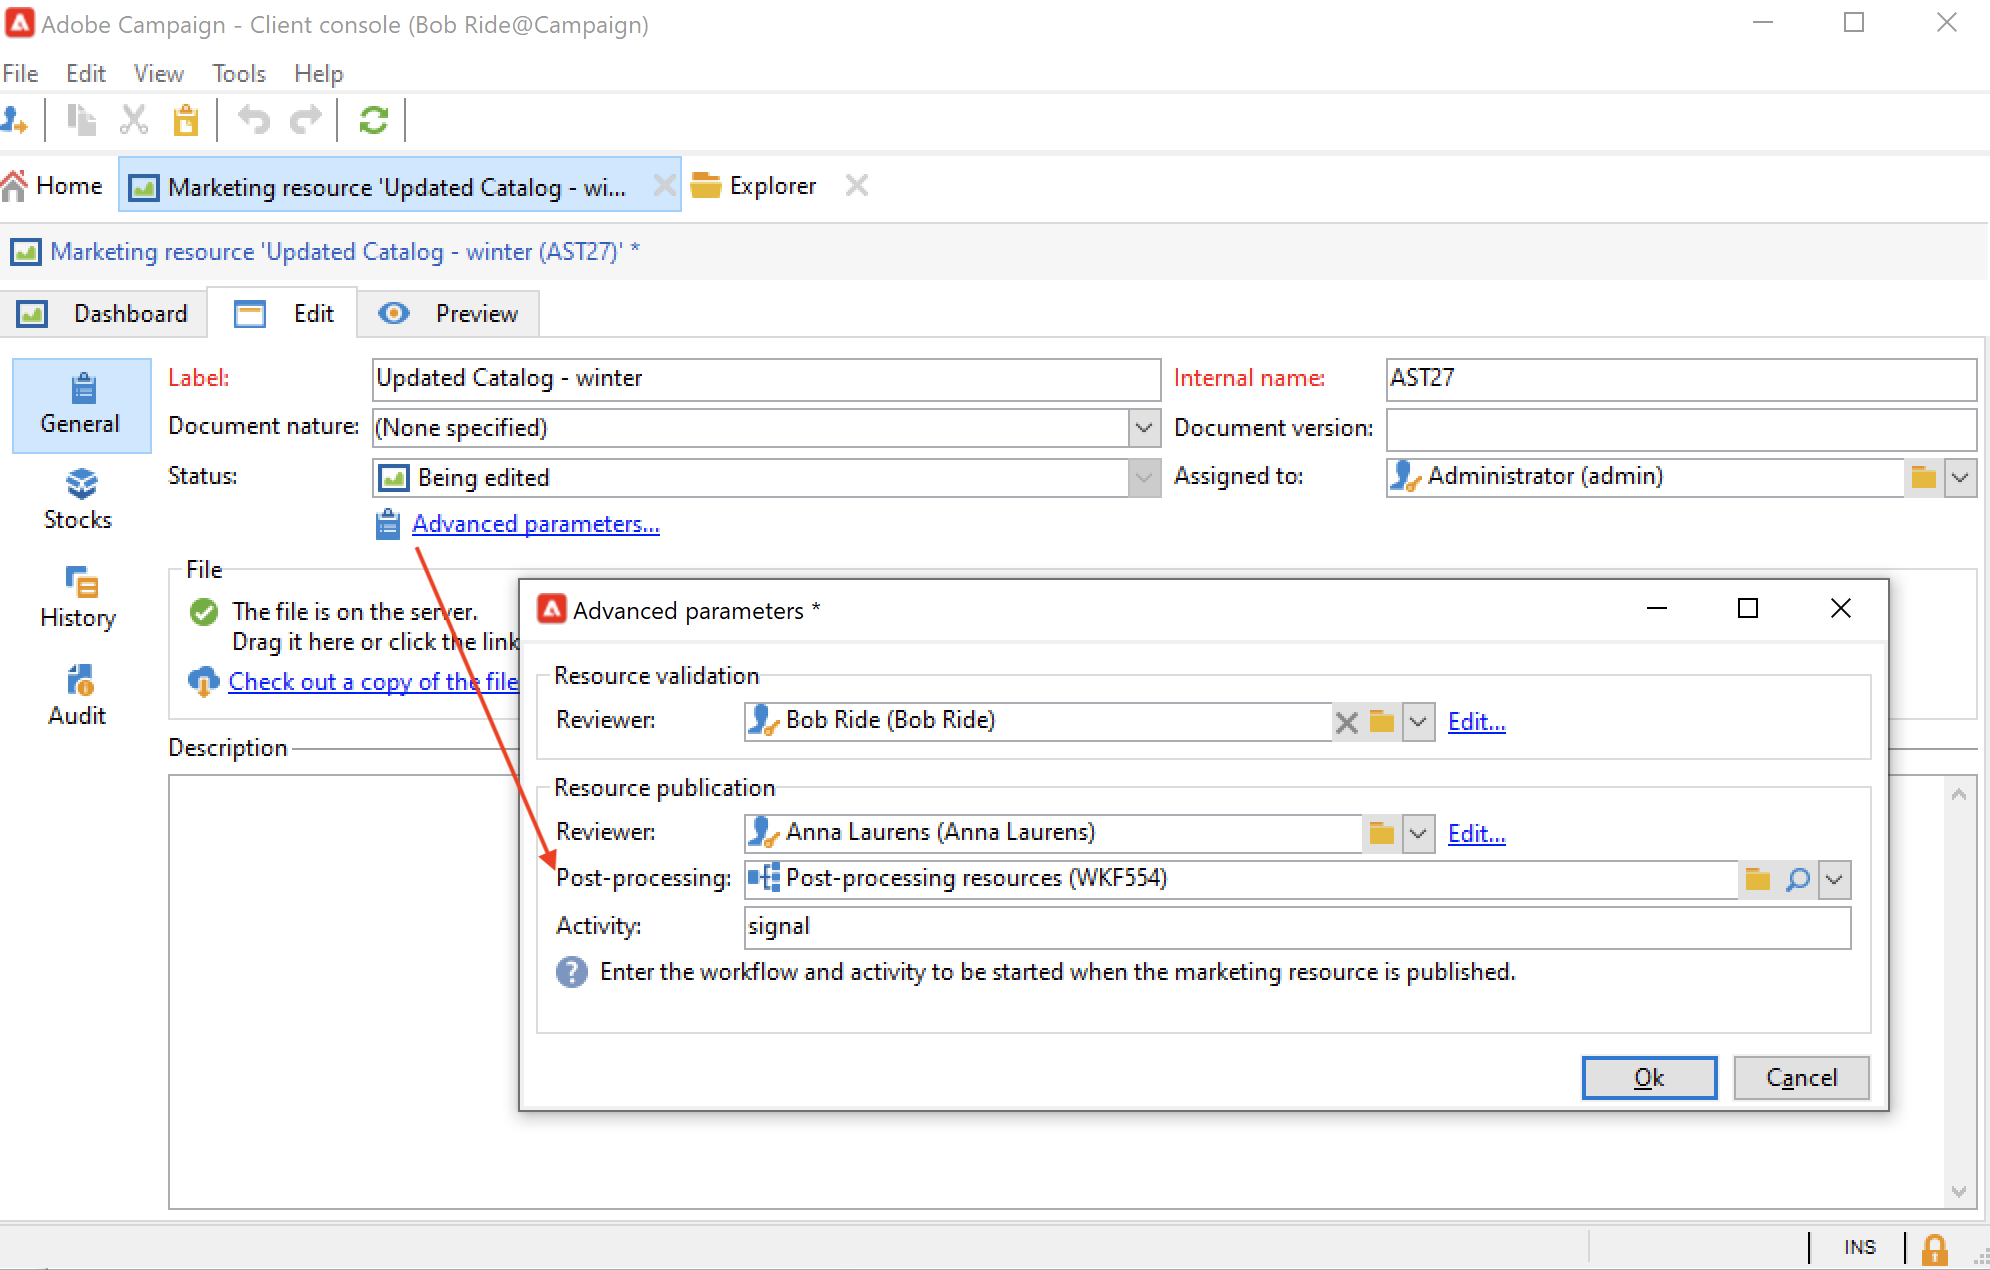The height and width of the screenshot is (1270, 1990).
Task: Click the Undo arrow in toolbar
Action: (x=253, y=121)
